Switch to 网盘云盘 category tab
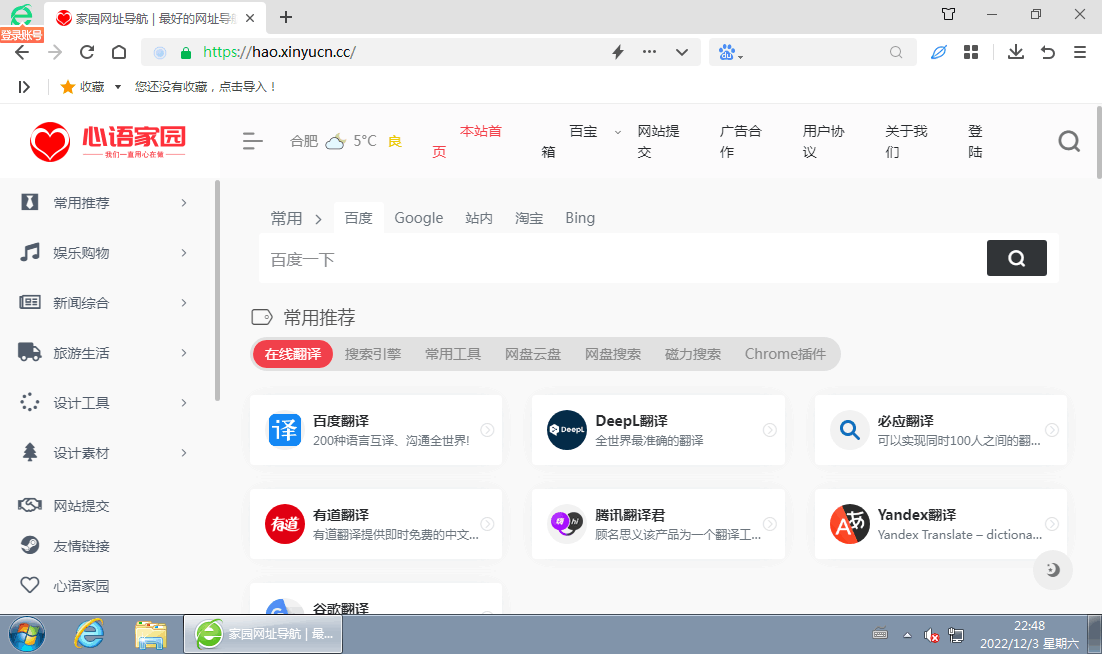Image resolution: width=1102 pixels, height=654 pixels. pos(533,354)
